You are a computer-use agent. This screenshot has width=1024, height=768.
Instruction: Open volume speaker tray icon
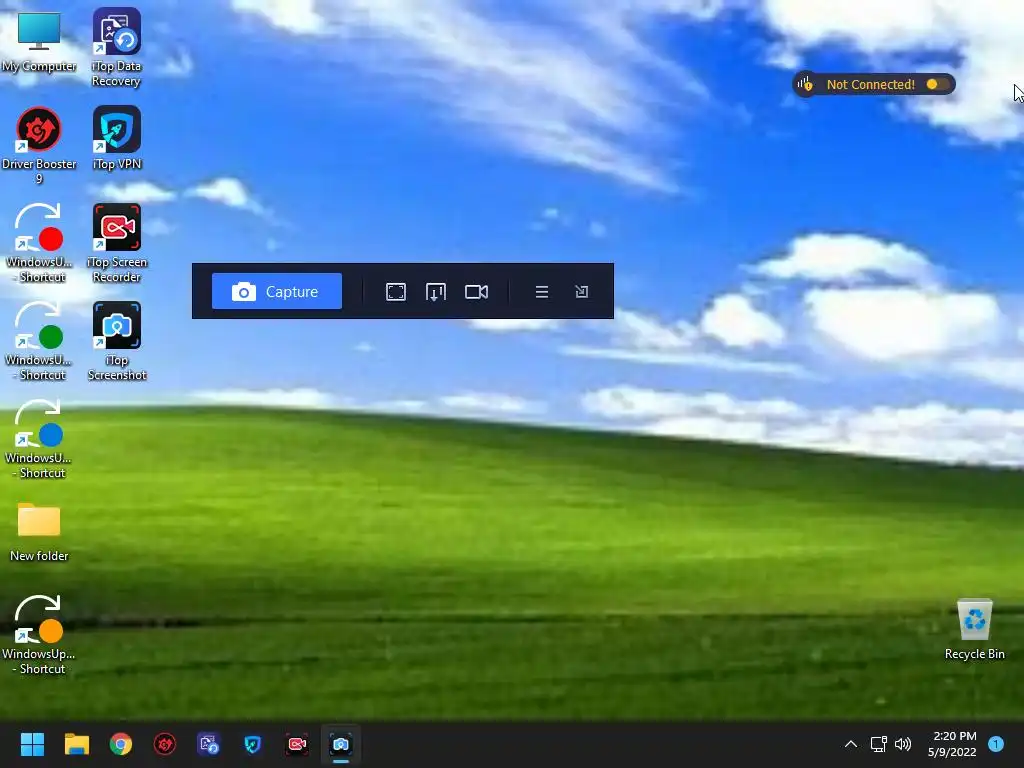[x=903, y=744]
